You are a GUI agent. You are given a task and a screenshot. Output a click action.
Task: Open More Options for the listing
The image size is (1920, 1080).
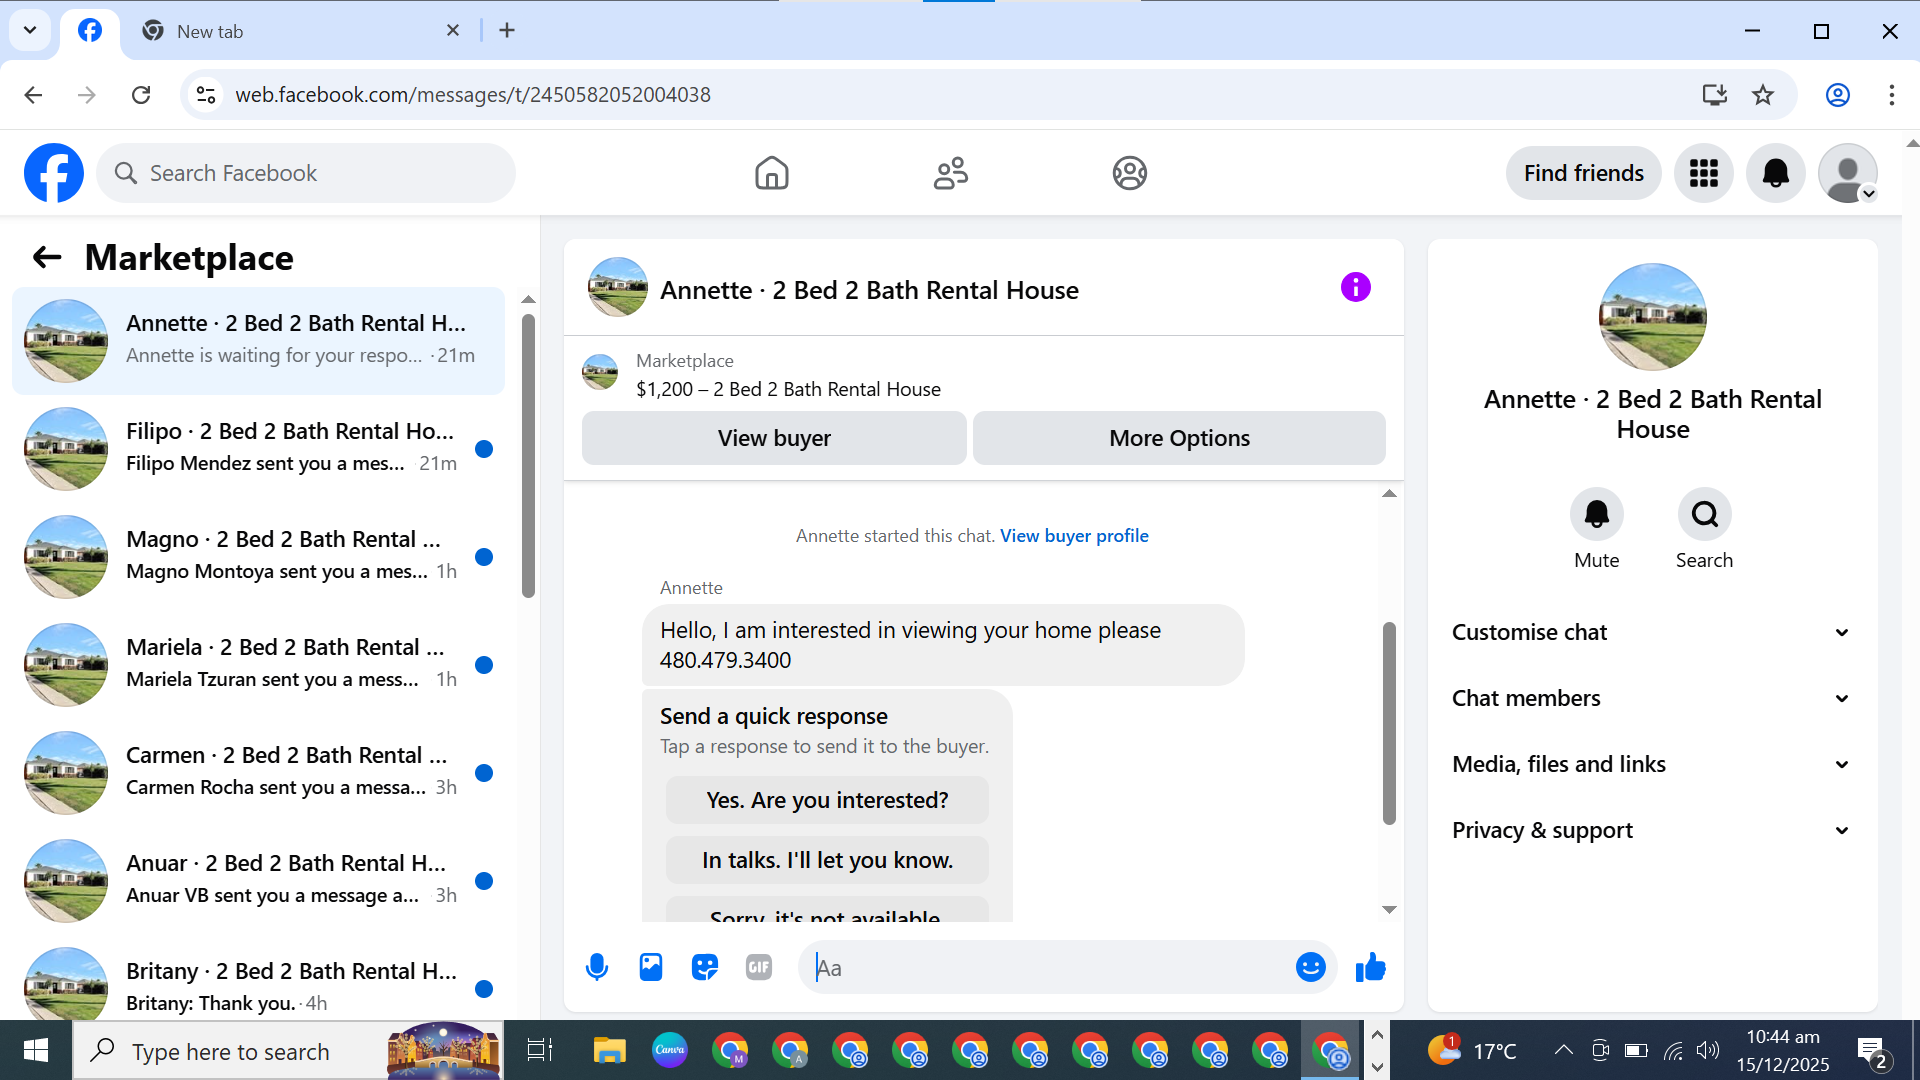pyautogui.click(x=1179, y=438)
